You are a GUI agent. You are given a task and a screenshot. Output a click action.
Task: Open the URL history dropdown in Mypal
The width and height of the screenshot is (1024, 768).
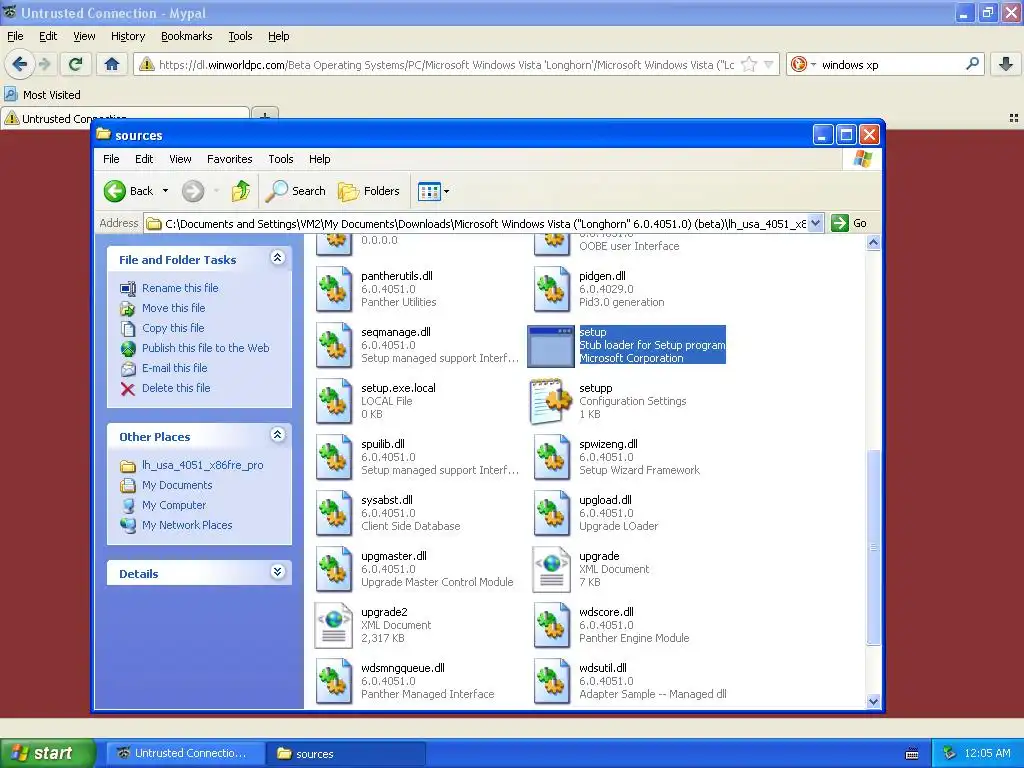point(769,64)
